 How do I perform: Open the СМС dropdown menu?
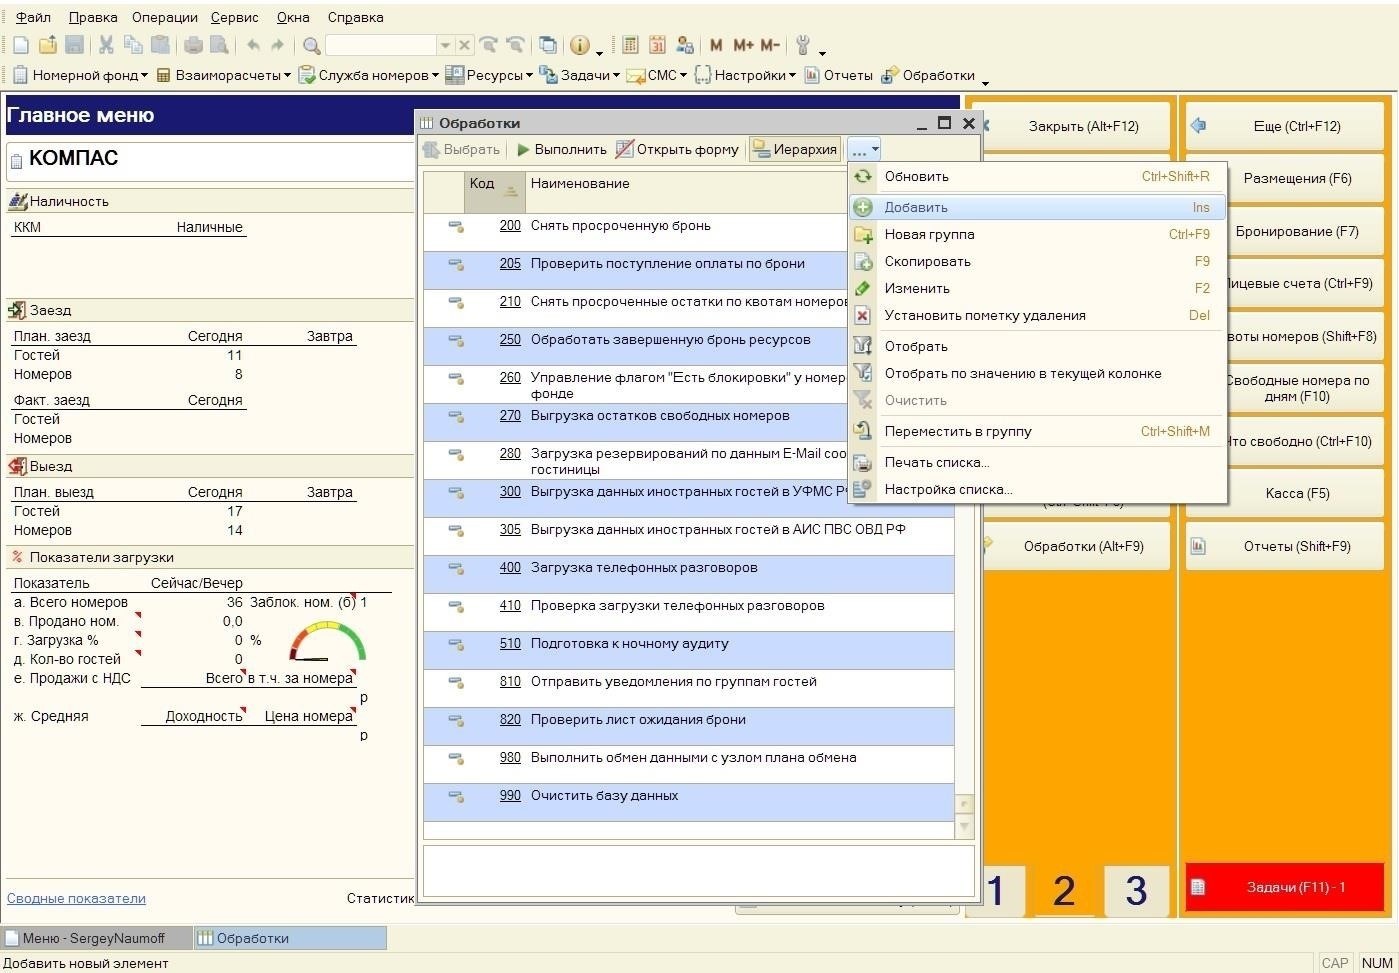point(657,75)
